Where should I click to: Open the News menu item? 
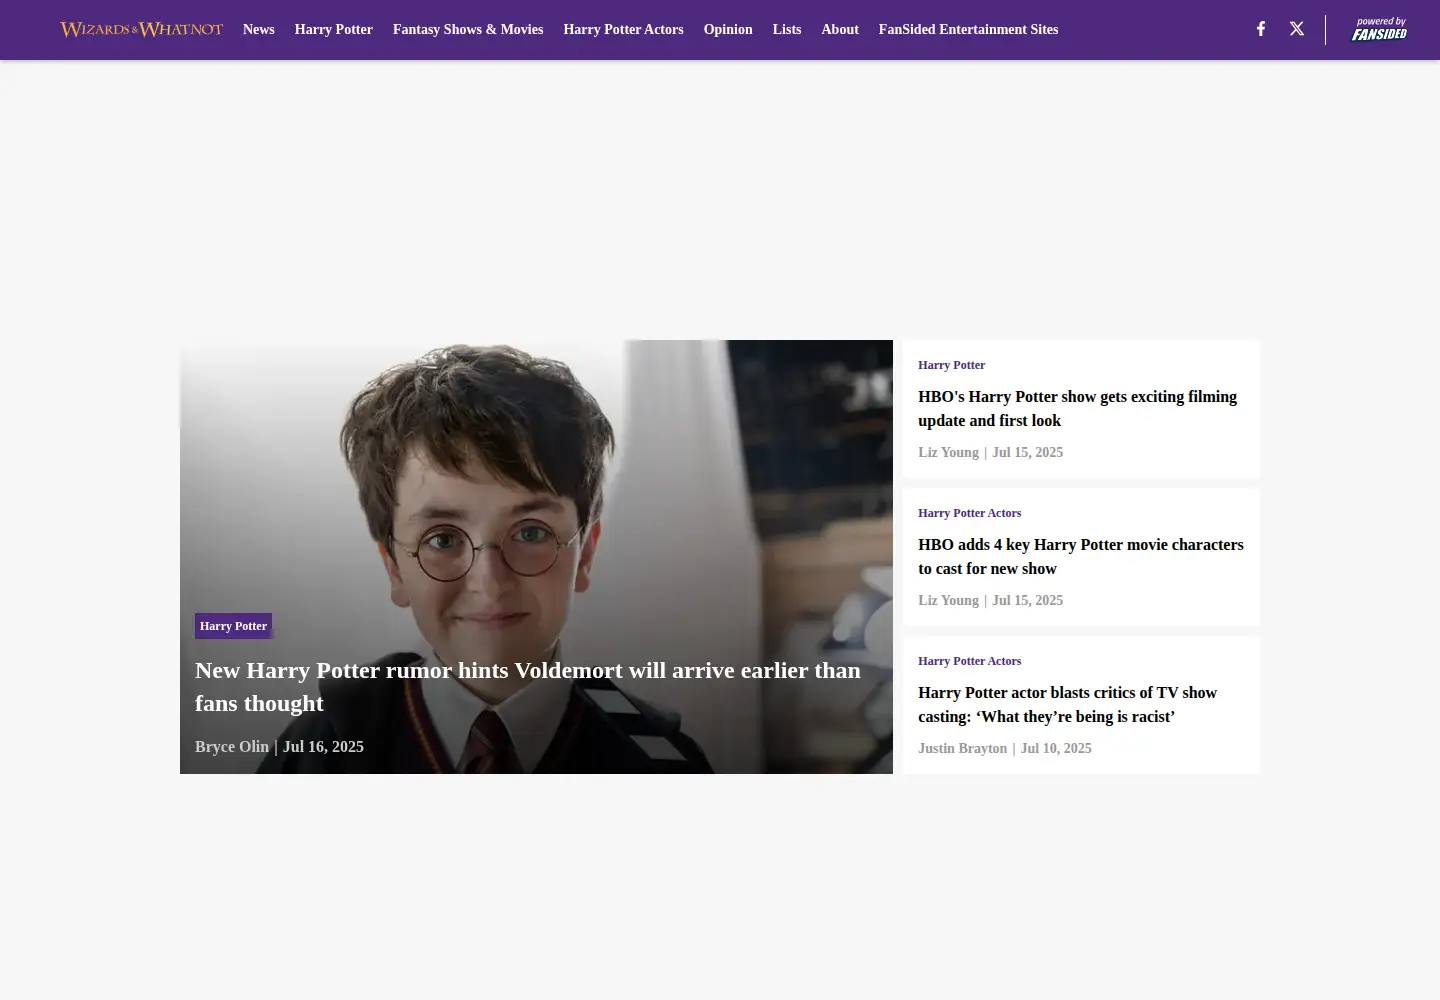pos(258,30)
